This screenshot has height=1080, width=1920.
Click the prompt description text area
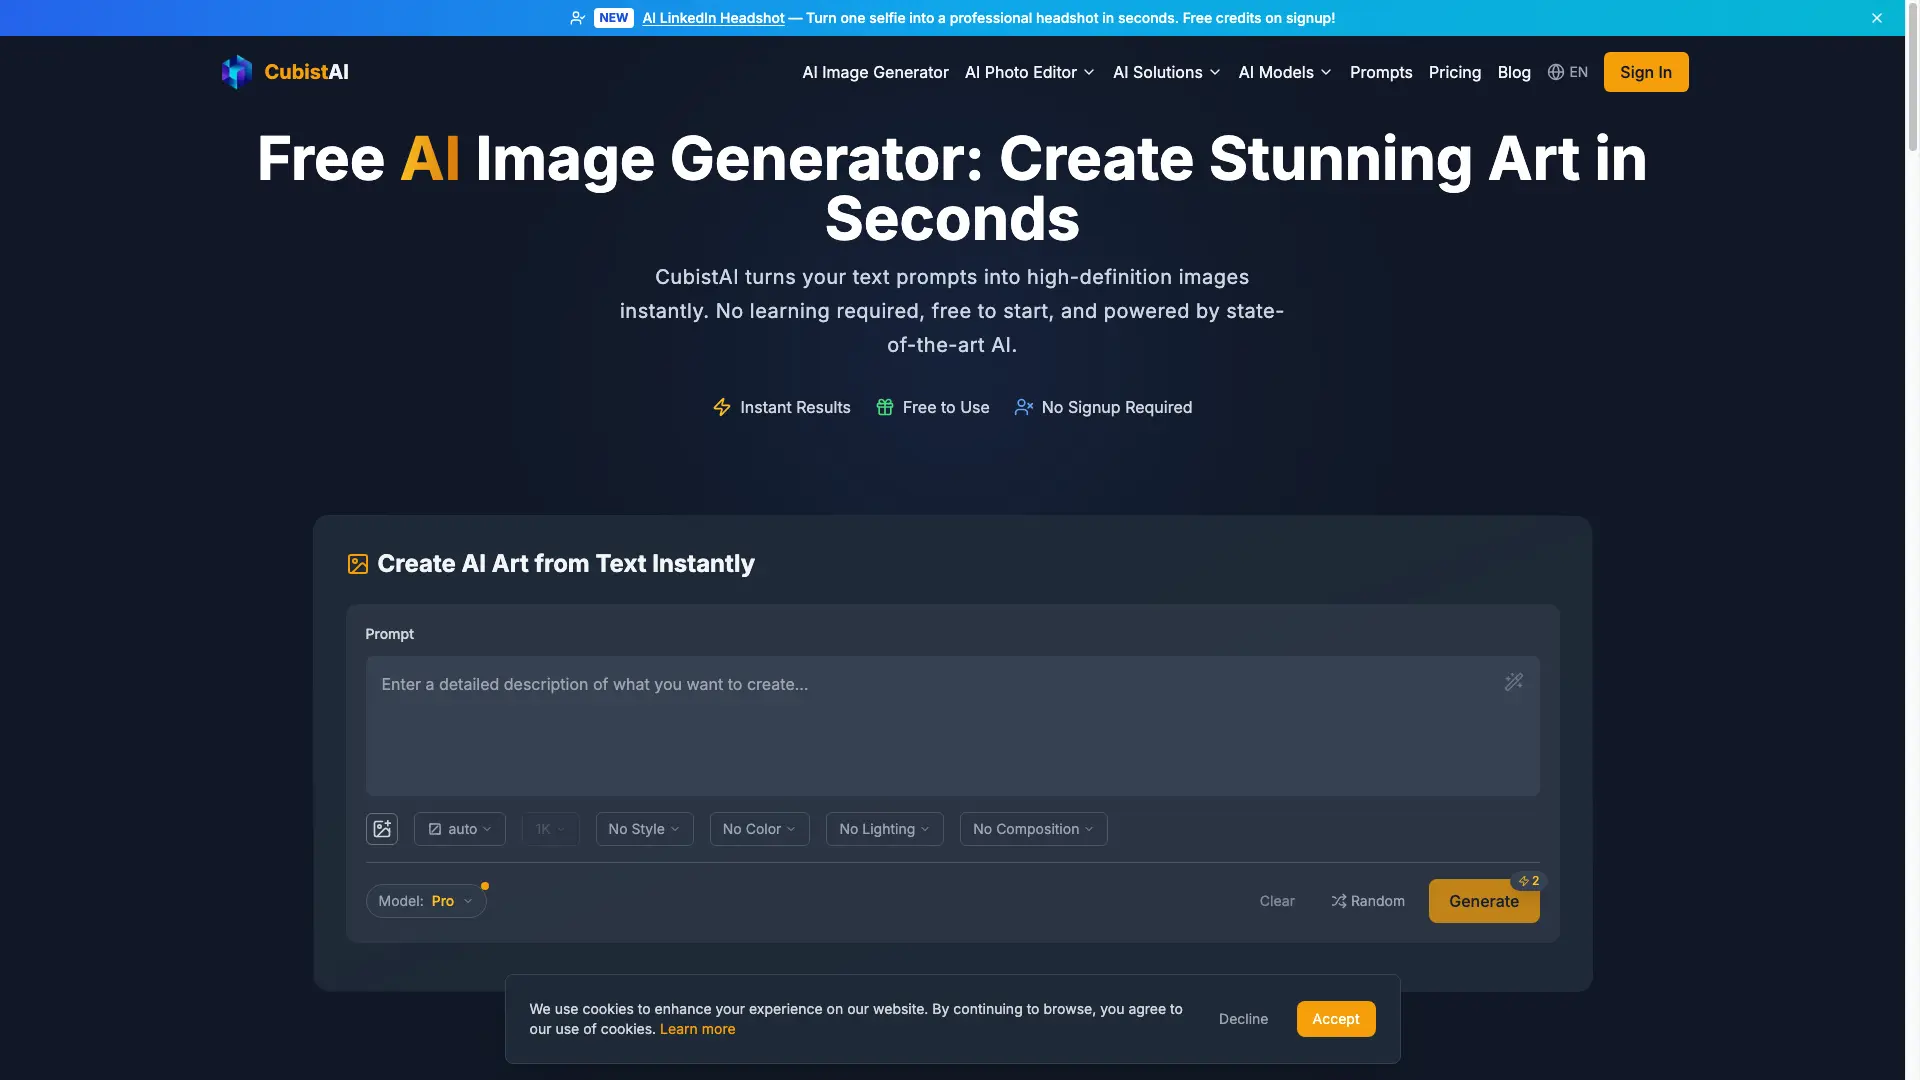pos(953,726)
